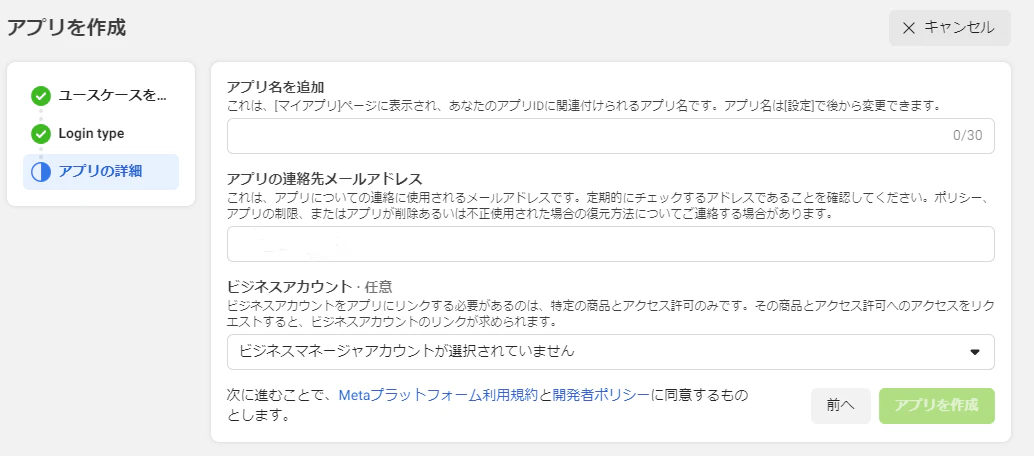1034x456 pixels.
Task: Click the キャンセル button
Action: [950, 28]
